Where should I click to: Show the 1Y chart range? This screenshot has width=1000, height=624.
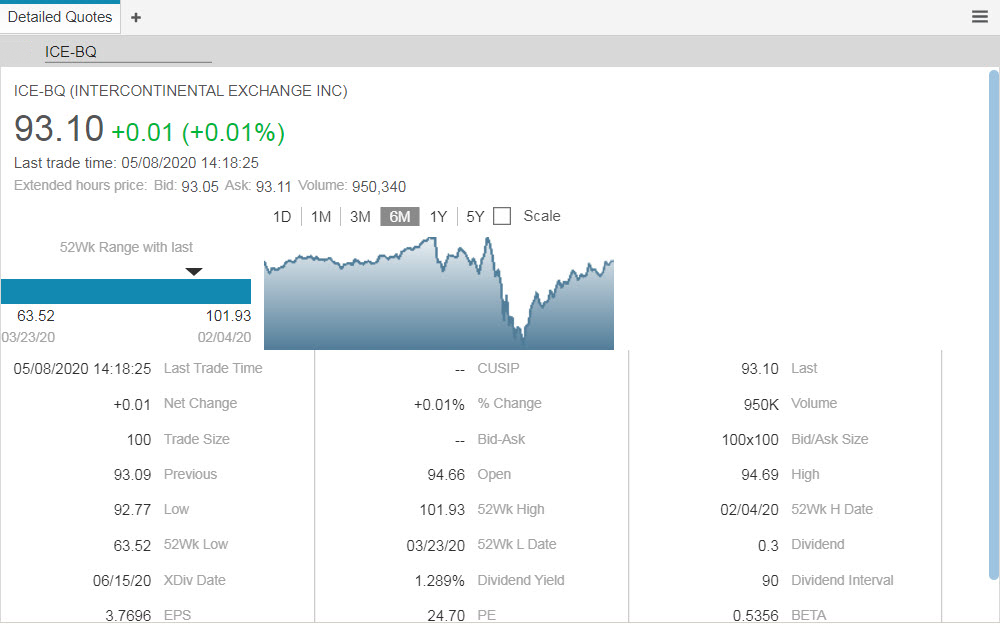click(438, 216)
